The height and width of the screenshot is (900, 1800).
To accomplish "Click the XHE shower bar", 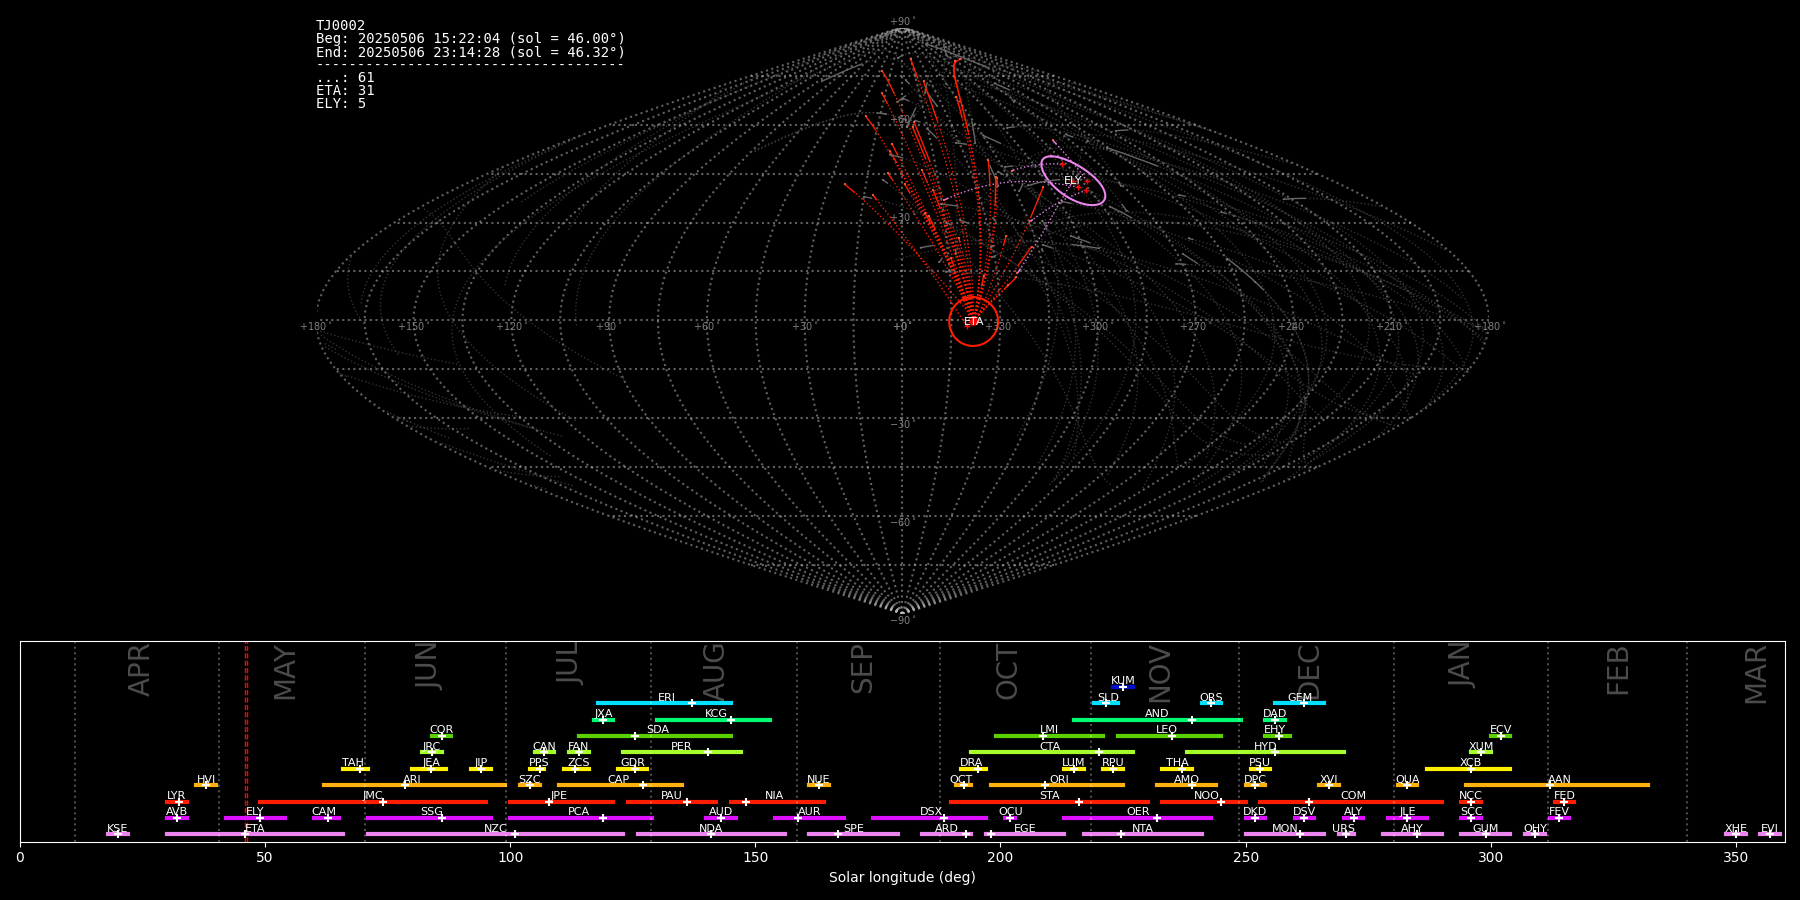I will click(1736, 834).
